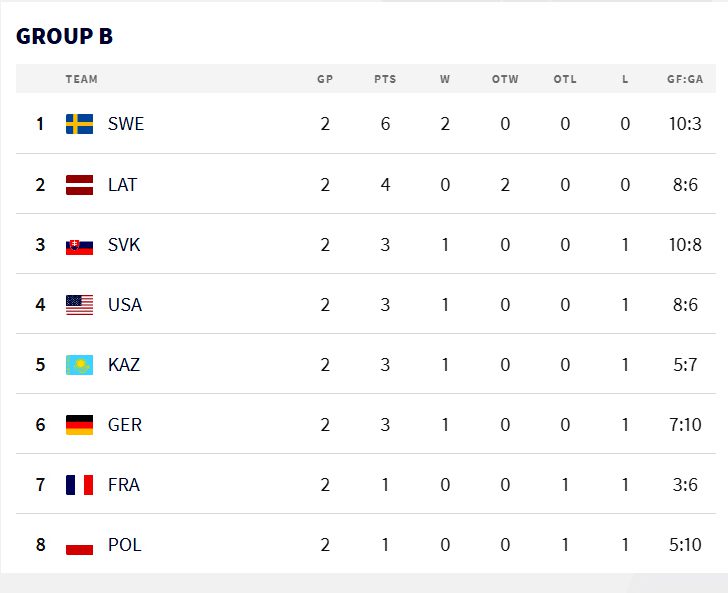This screenshot has width=728, height=593.
Task: Click the GROUP B heading
Action: click(64, 36)
